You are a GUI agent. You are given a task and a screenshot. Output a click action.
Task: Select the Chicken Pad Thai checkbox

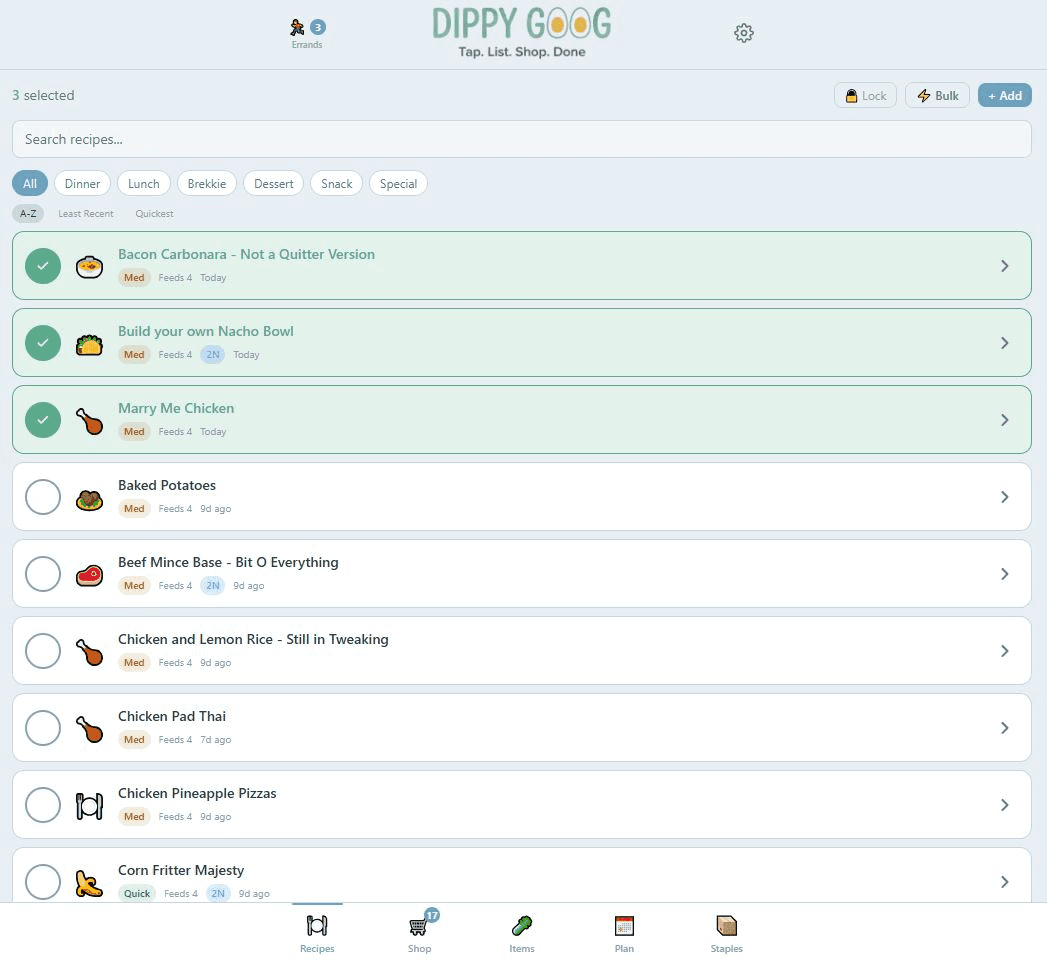43,727
